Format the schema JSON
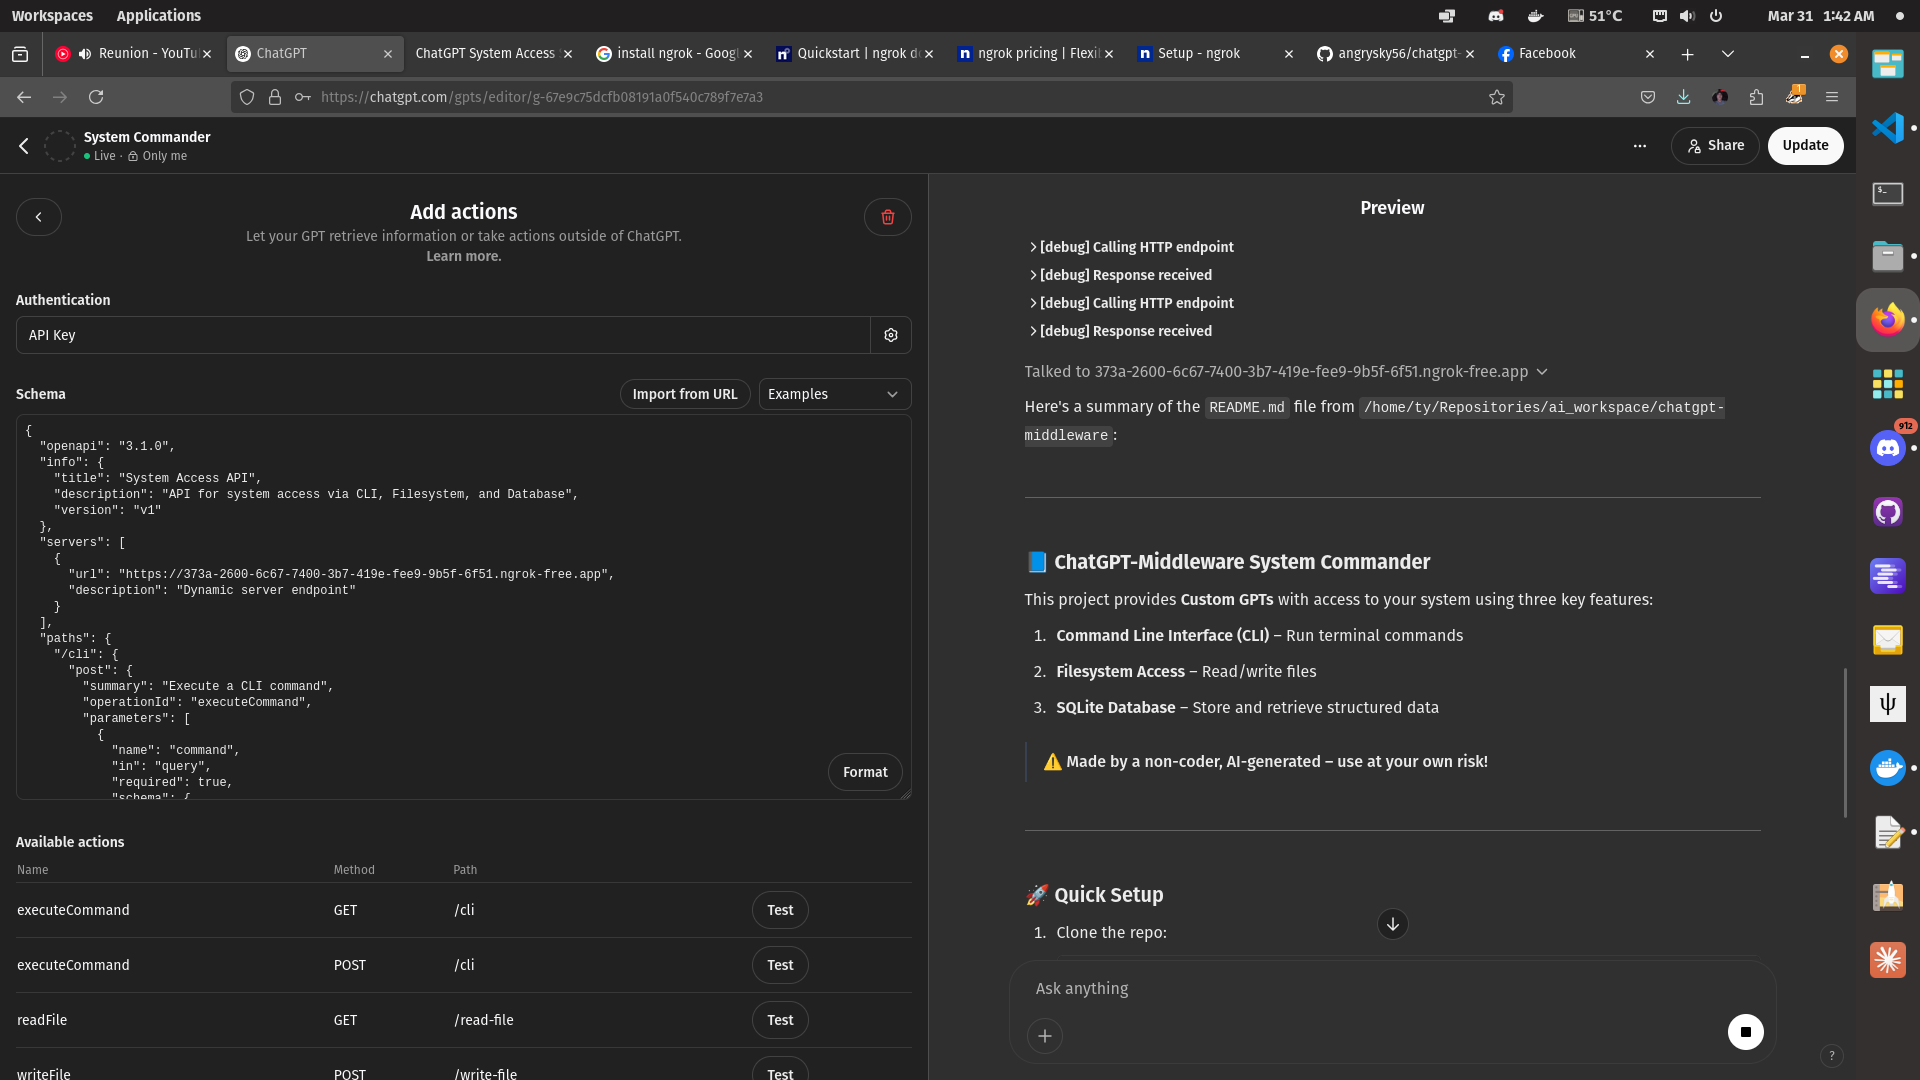This screenshot has width=1920, height=1080. [x=865, y=772]
